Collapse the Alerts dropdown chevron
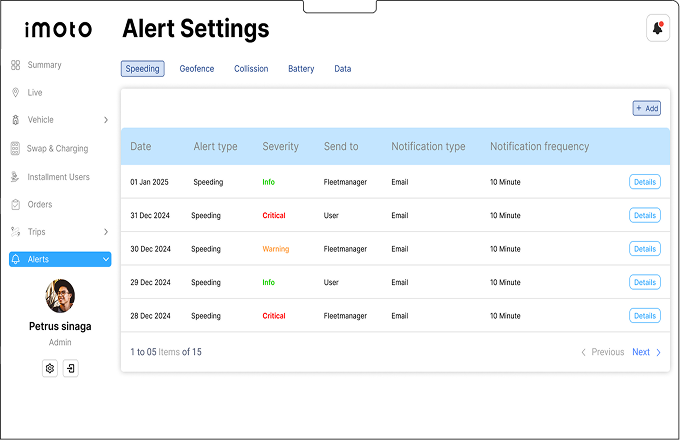 106,260
